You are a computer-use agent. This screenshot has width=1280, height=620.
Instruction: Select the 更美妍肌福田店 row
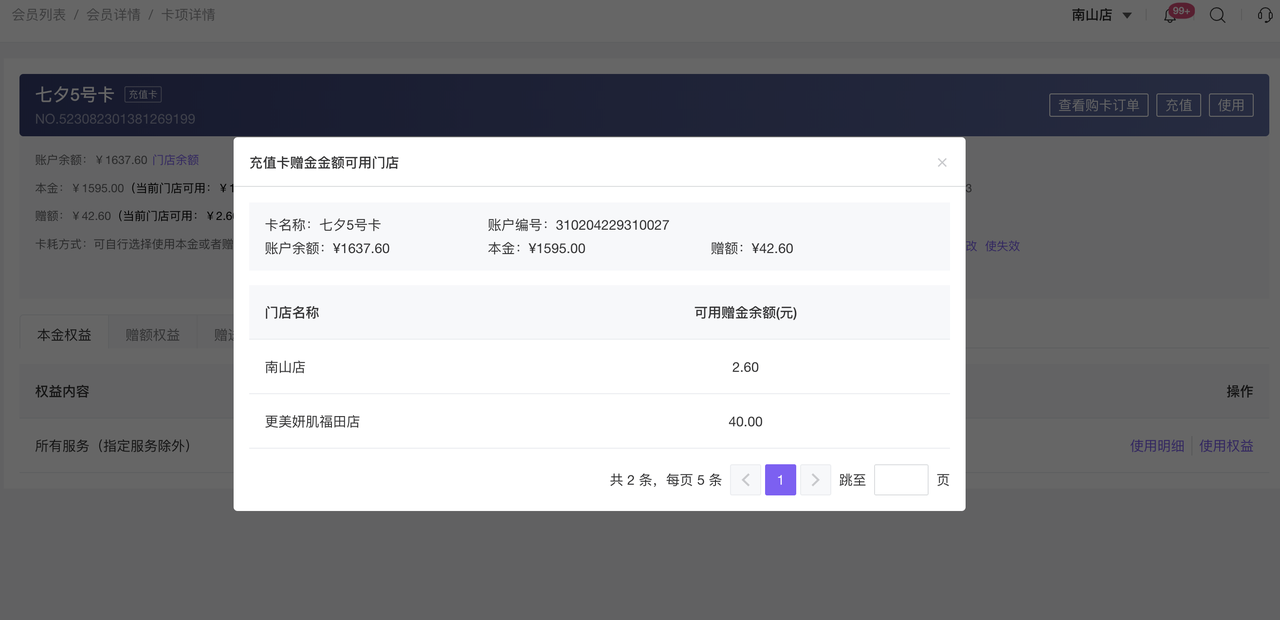pos(599,421)
